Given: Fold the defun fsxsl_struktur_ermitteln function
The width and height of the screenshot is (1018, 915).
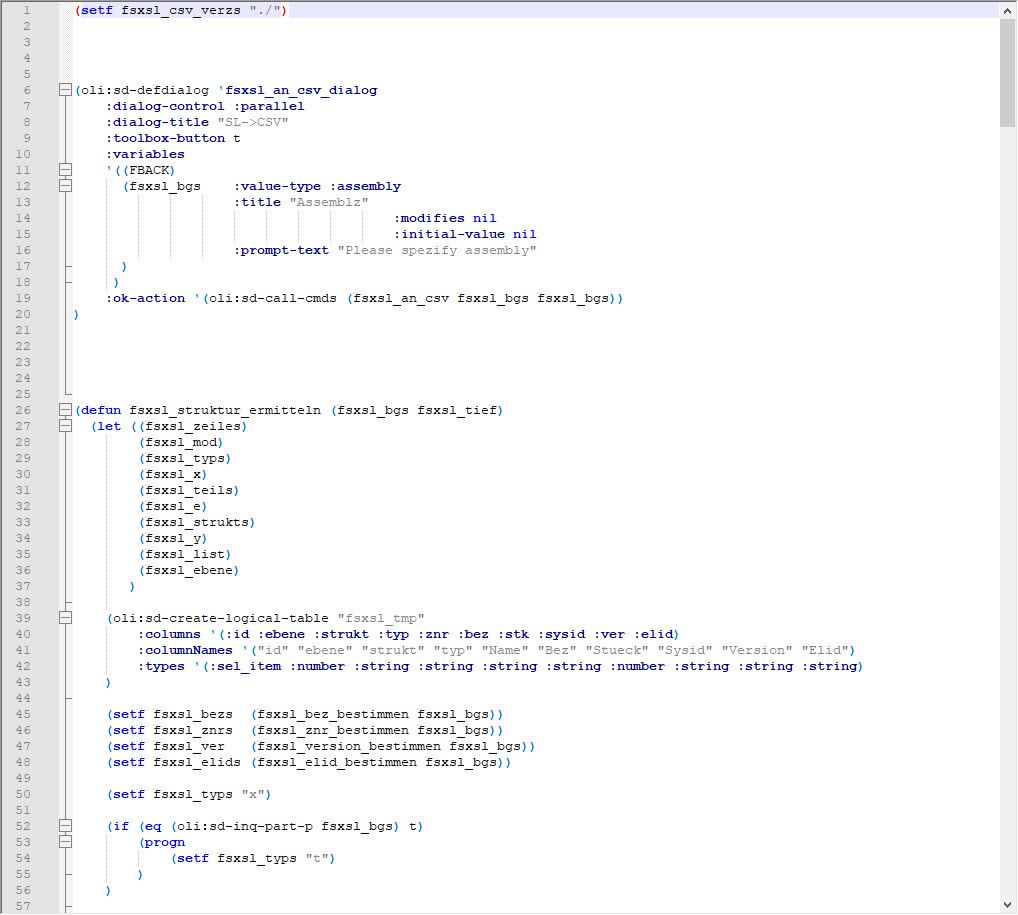Looking at the screenshot, I should 66,410.
